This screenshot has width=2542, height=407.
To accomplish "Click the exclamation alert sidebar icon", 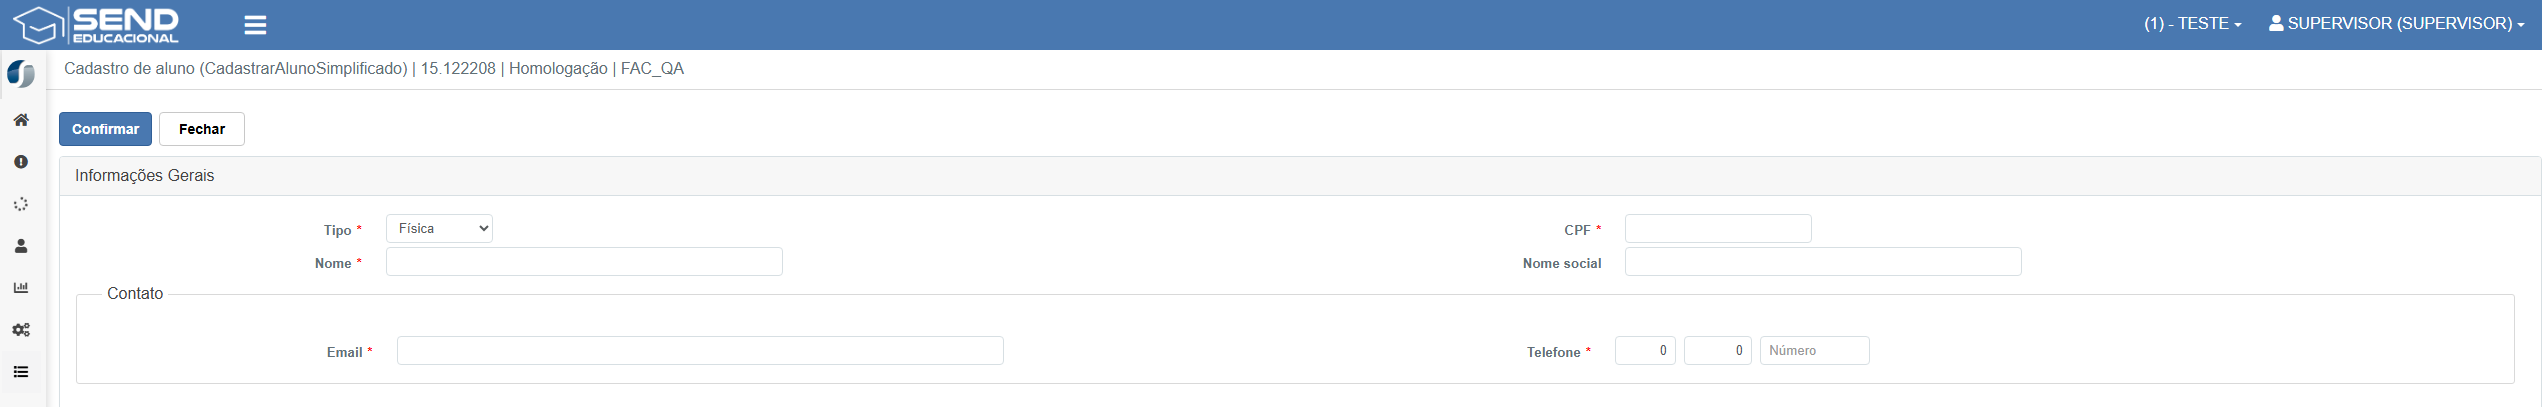I will click(21, 162).
